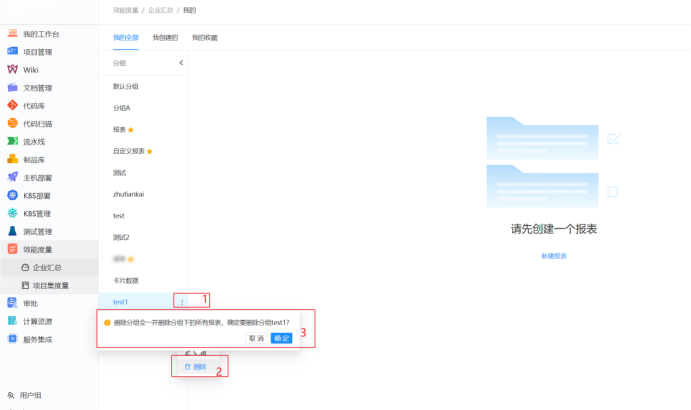Click the 代码扫描 sidebar icon
This screenshot has height=410, width=691.
12,123
